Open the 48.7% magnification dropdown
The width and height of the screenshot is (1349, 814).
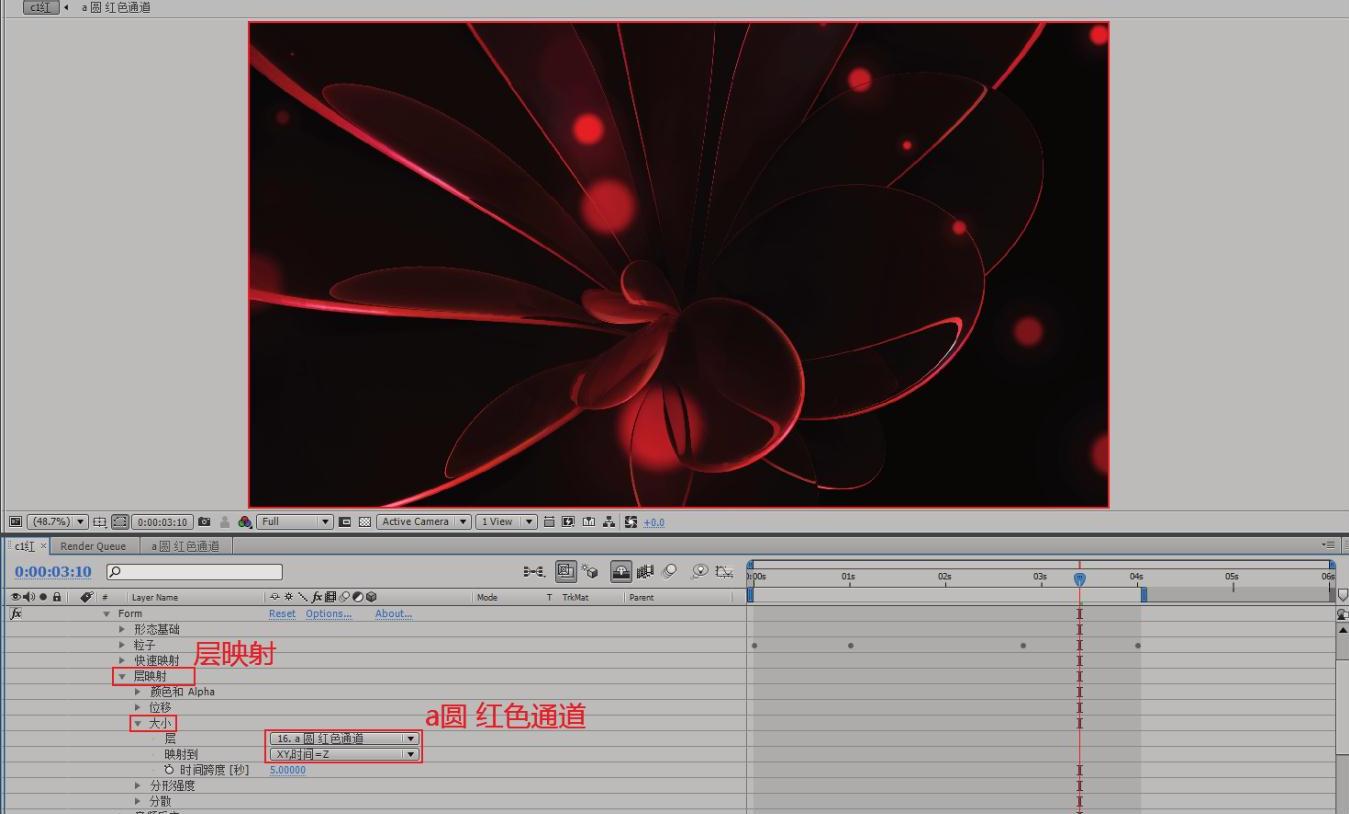click(x=58, y=522)
